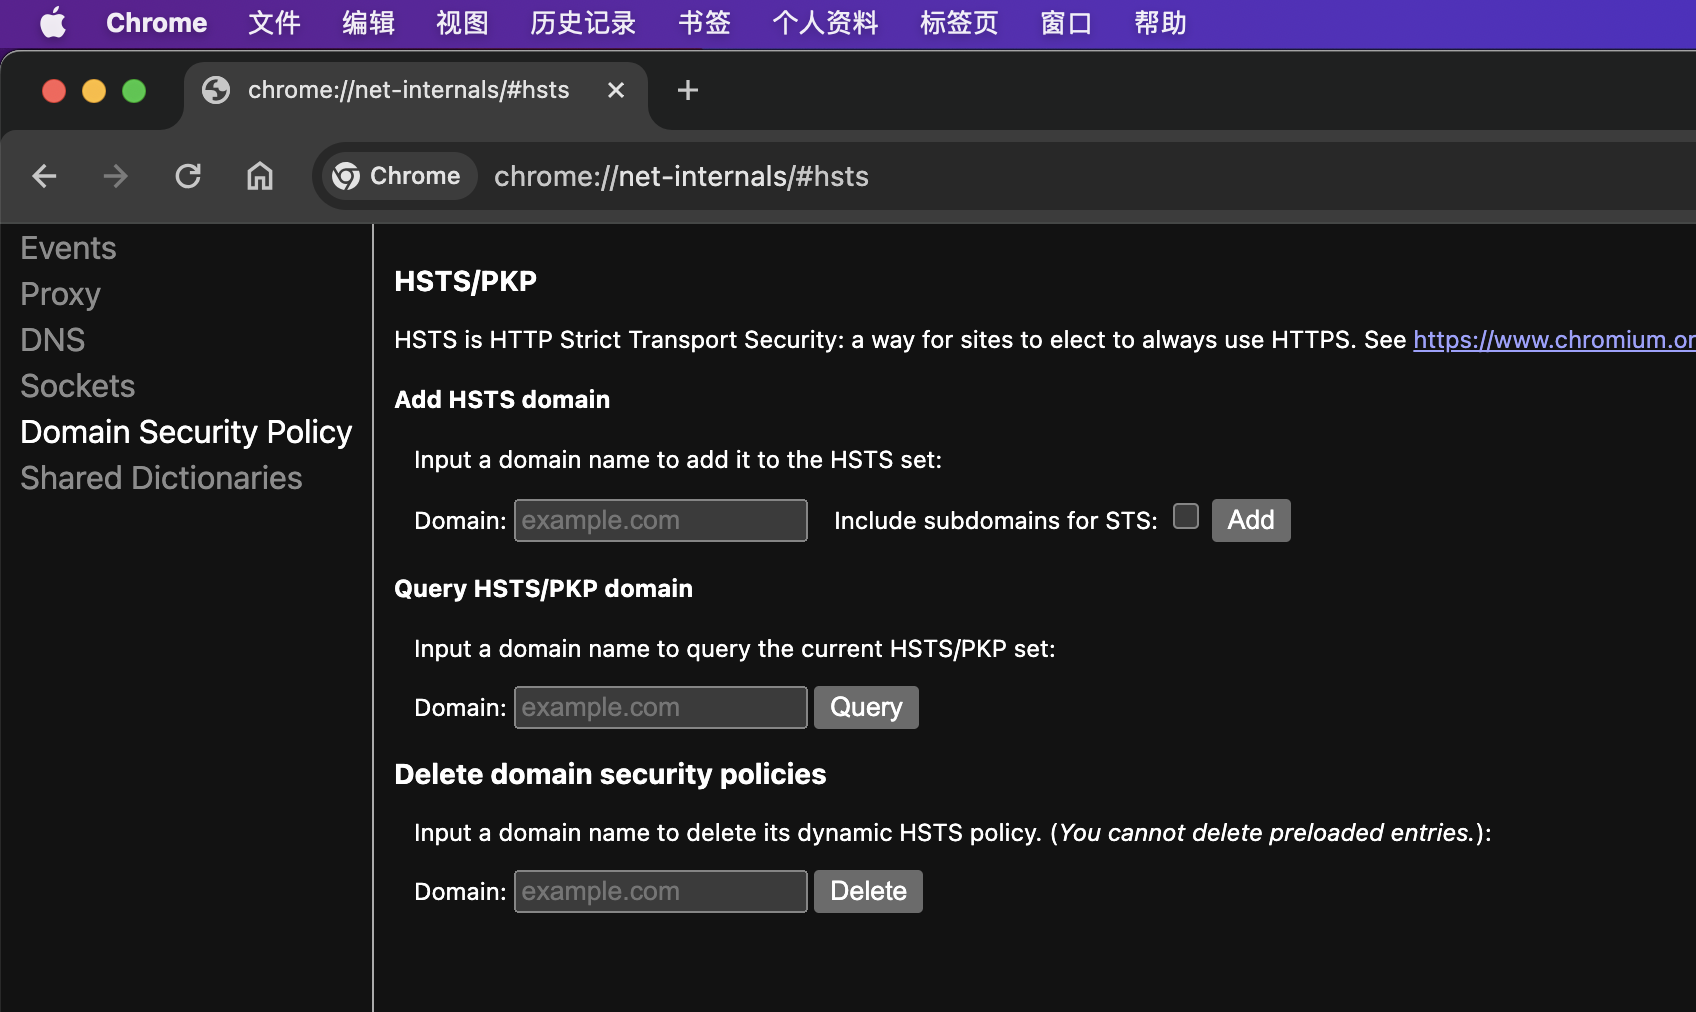Go to the home page icon

pos(260,177)
